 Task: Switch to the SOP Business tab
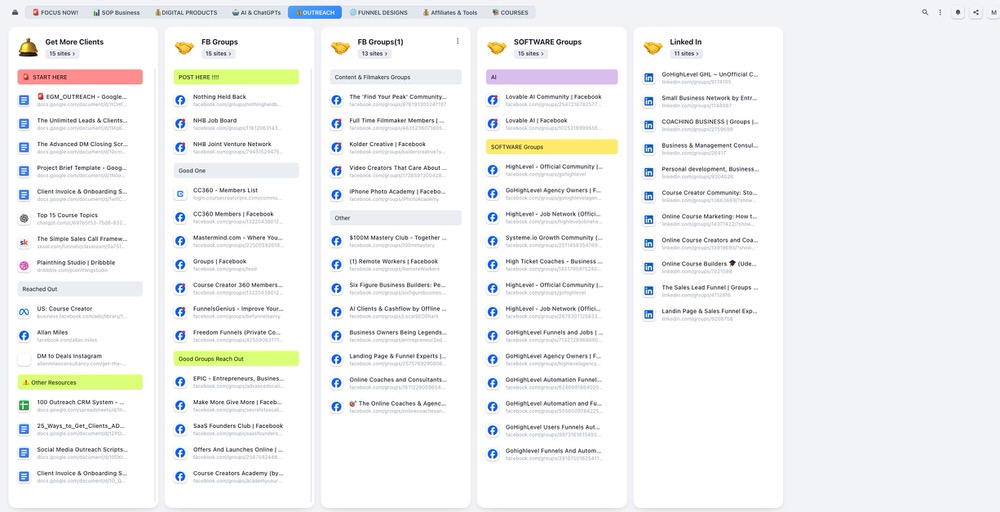pyautogui.click(x=116, y=12)
